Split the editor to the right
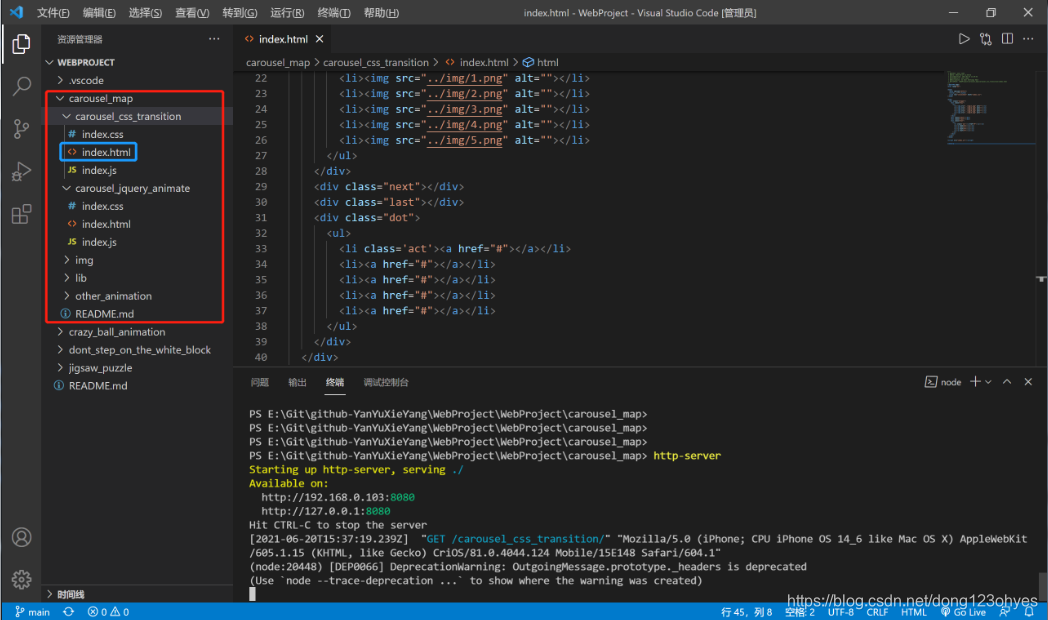 pyautogui.click(x=1008, y=39)
